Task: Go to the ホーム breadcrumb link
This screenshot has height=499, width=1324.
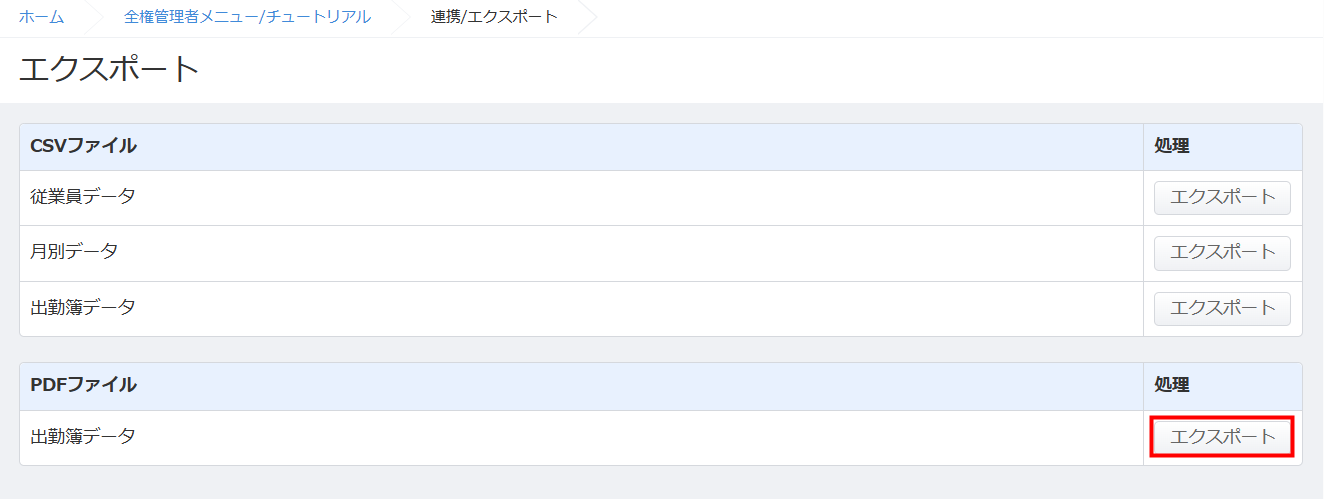Action: pos(41,17)
